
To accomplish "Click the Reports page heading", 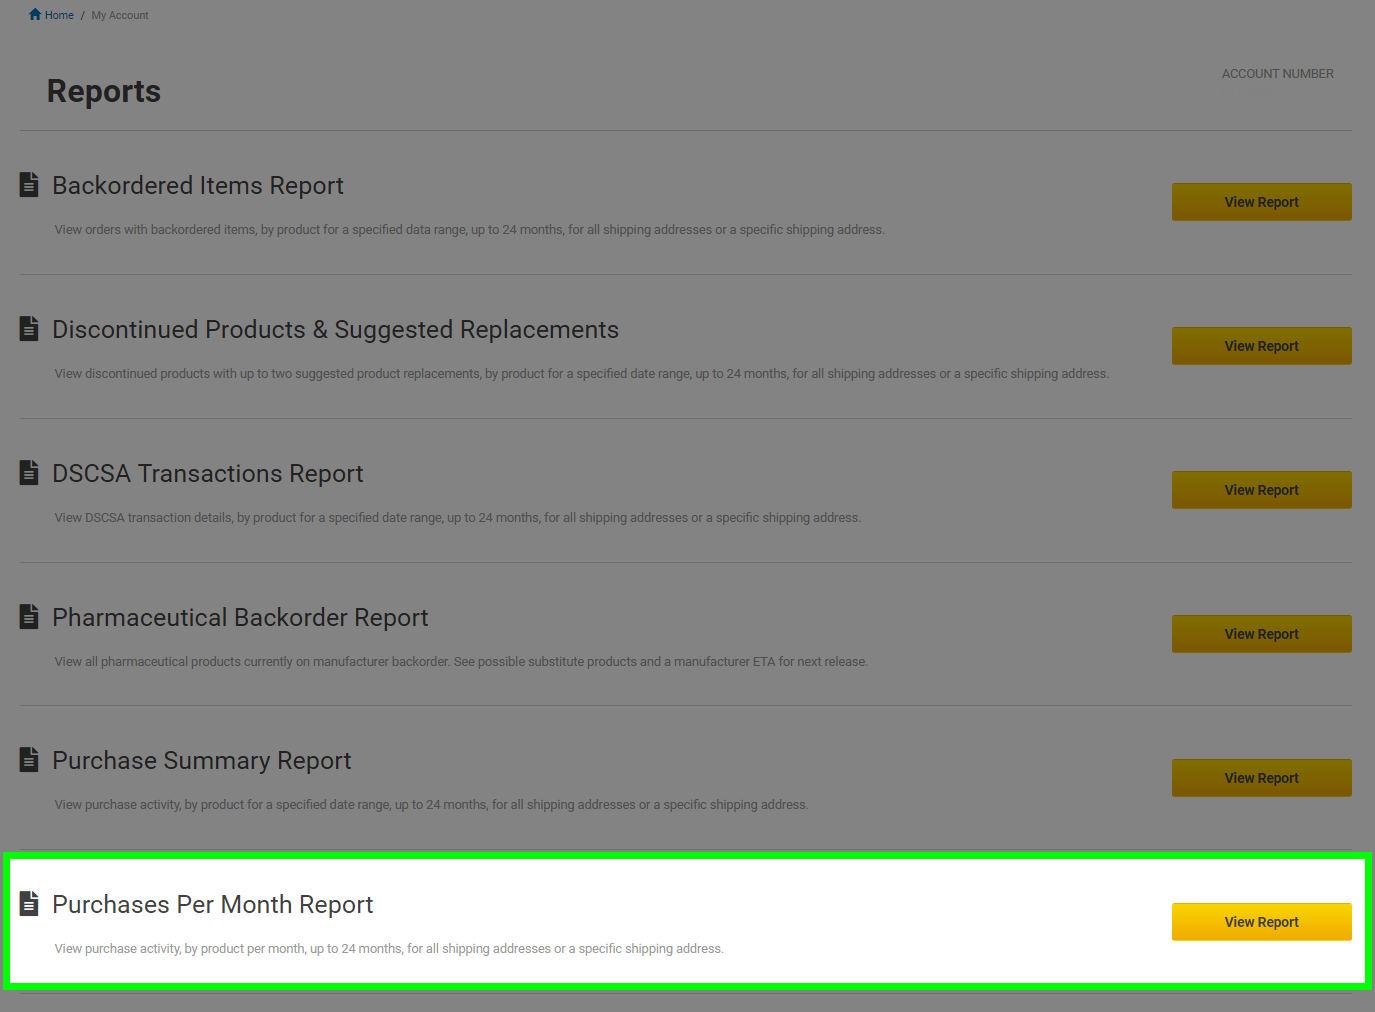I will [104, 91].
